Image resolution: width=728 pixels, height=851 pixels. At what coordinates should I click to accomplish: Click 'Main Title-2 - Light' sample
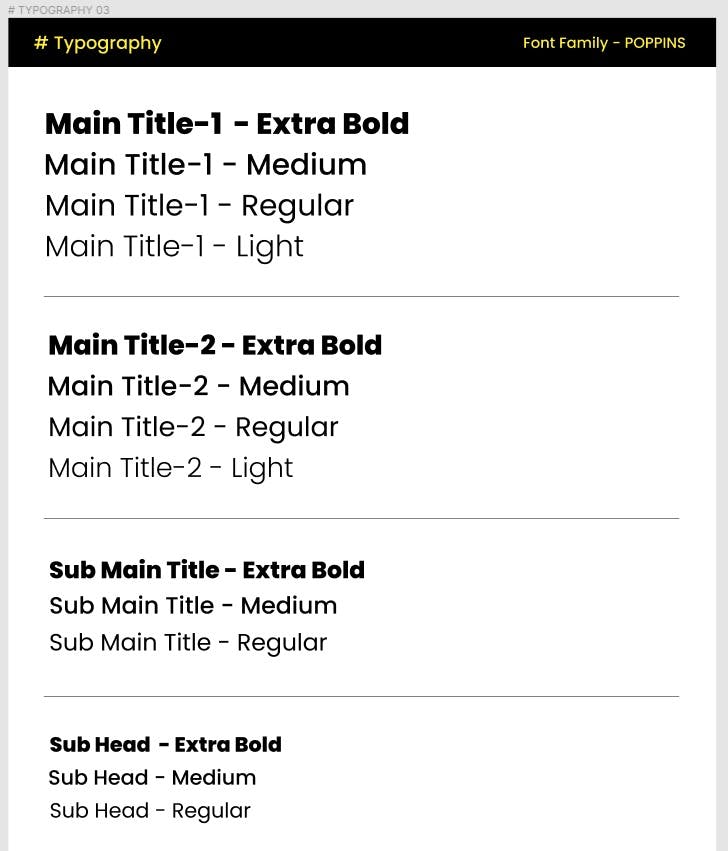[171, 469]
